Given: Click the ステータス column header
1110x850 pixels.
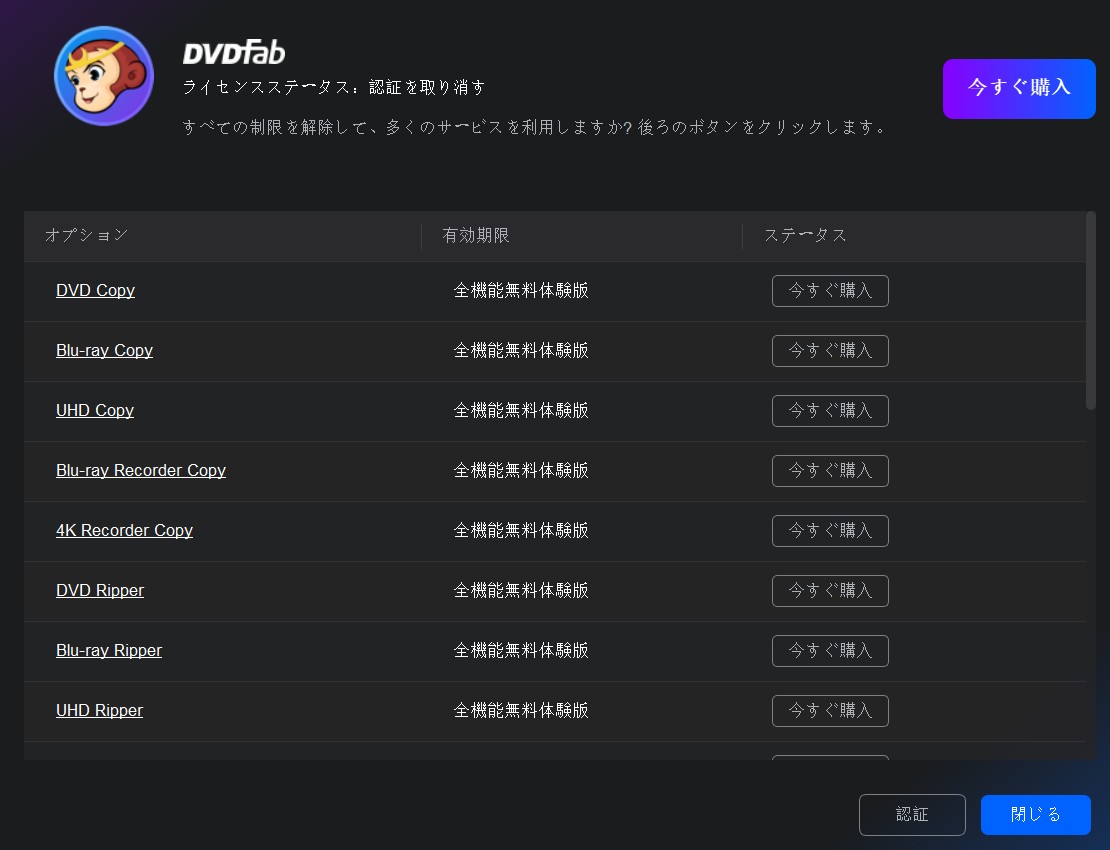Looking at the screenshot, I should pos(805,235).
